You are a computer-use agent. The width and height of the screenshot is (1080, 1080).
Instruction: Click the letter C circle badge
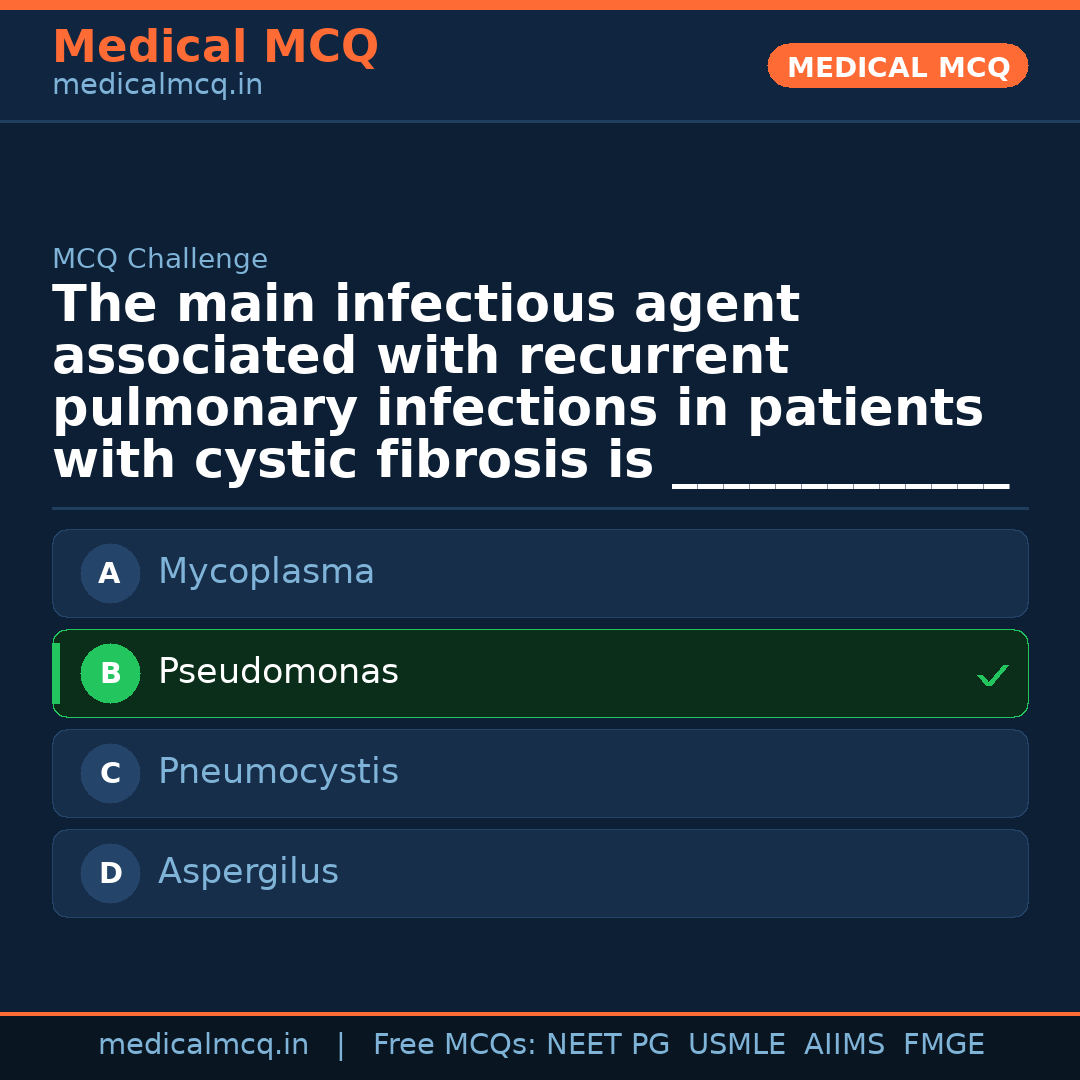pyautogui.click(x=110, y=773)
